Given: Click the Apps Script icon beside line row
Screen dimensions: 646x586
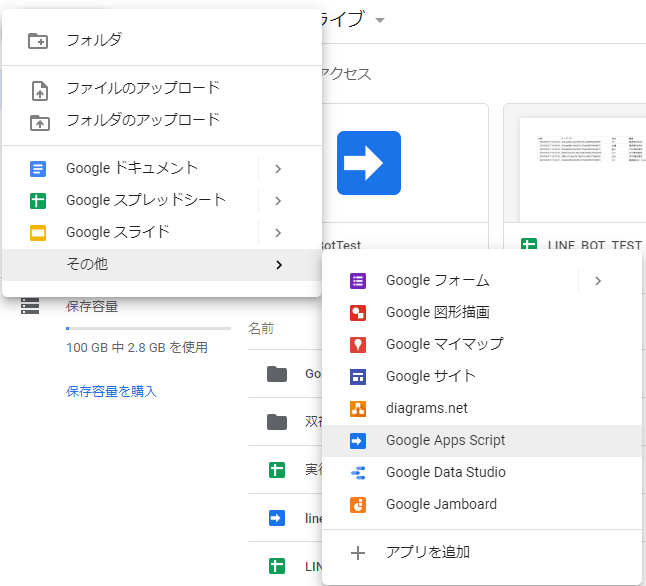Looking at the screenshot, I should pos(277,518).
